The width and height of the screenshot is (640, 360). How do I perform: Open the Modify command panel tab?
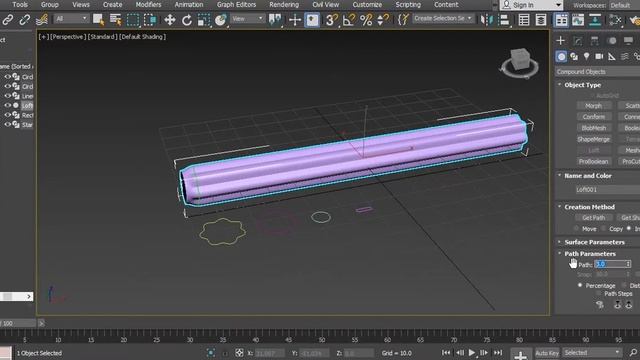point(578,40)
